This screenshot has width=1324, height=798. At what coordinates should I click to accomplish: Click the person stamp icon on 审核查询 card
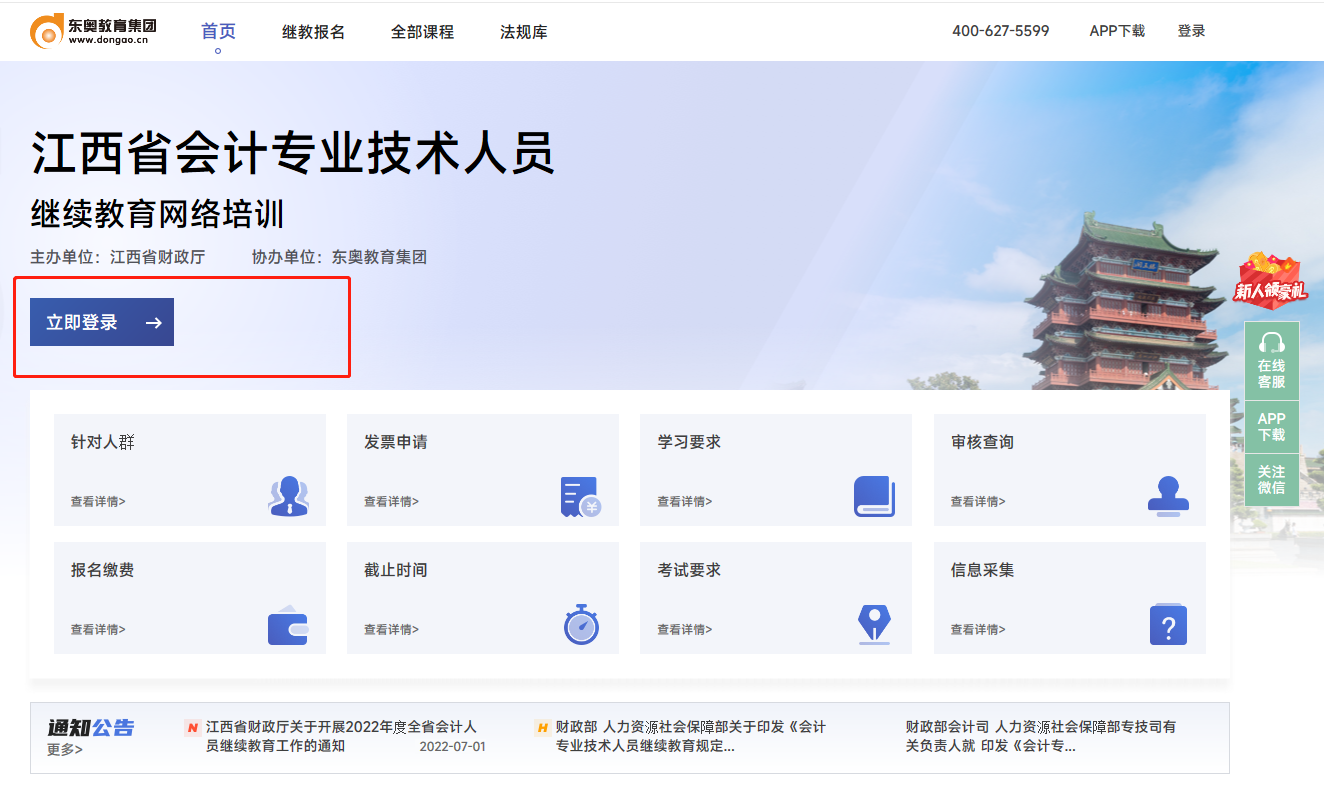[x=1167, y=497]
